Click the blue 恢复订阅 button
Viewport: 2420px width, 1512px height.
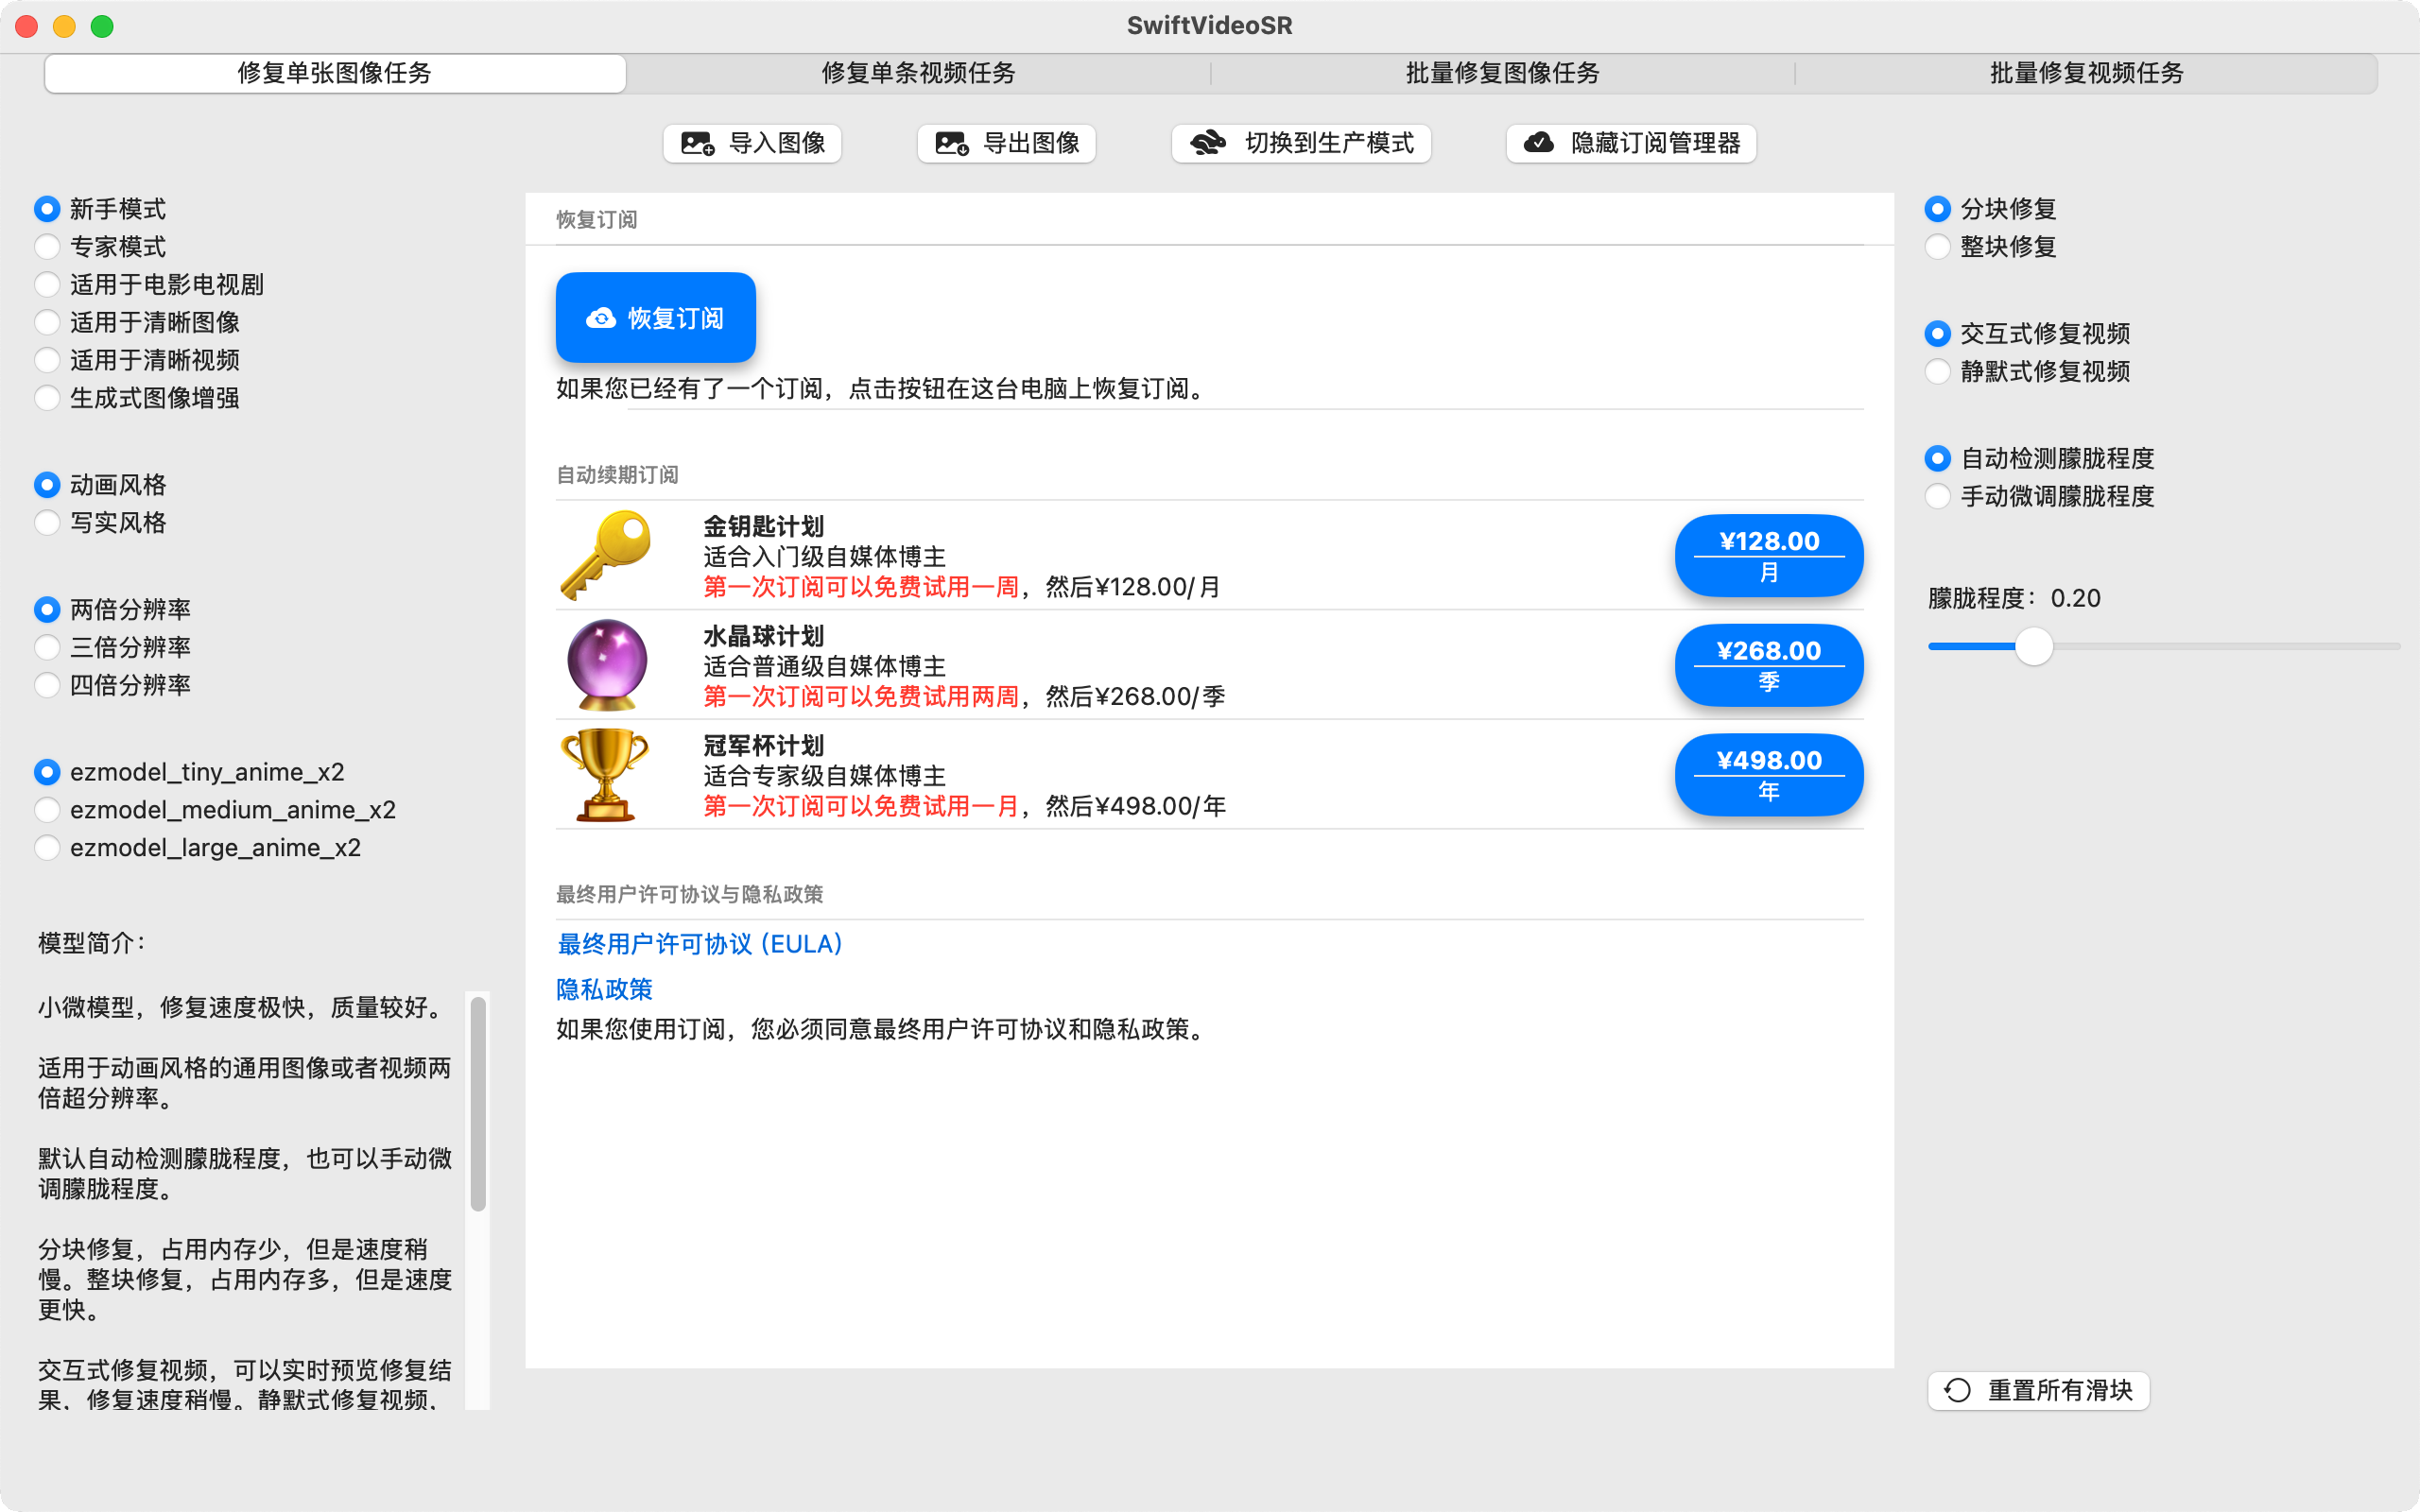click(x=656, y=318)
